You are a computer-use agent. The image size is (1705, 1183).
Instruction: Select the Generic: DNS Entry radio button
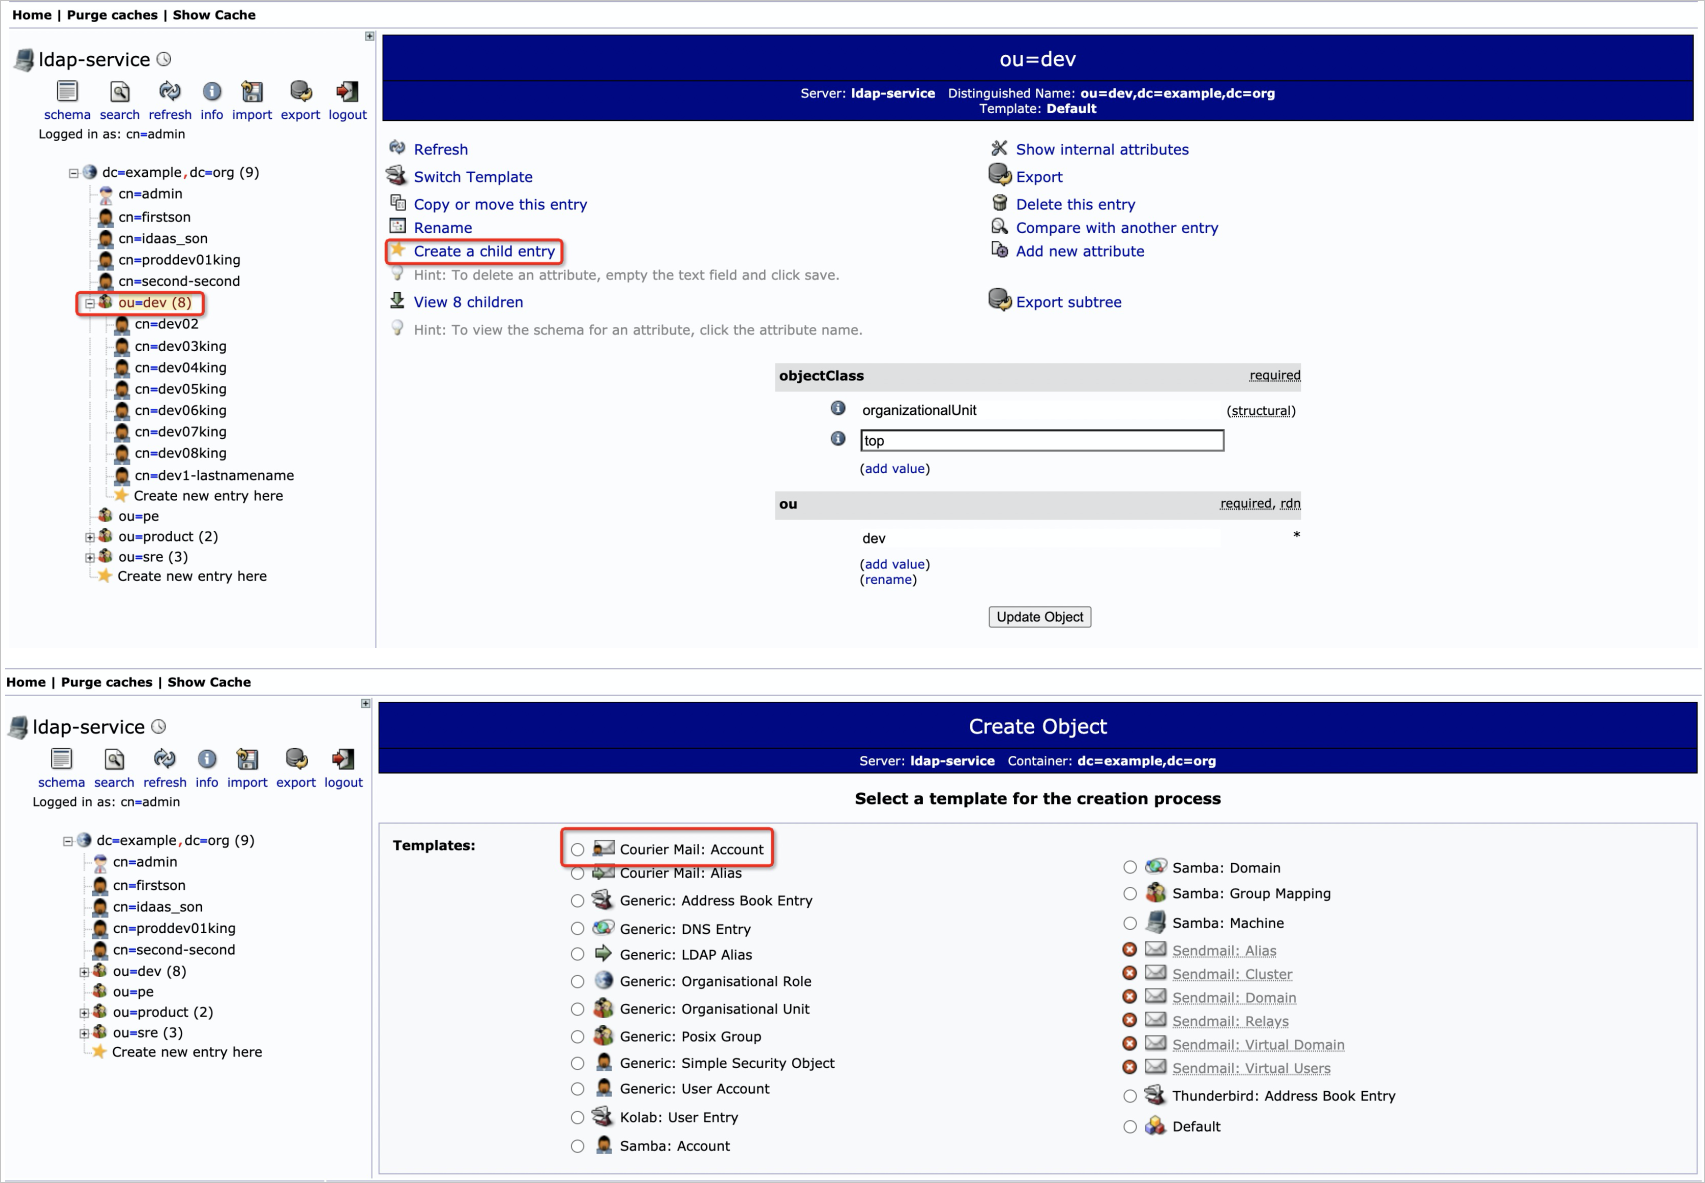pyautogui.click(x=577, y=929)
